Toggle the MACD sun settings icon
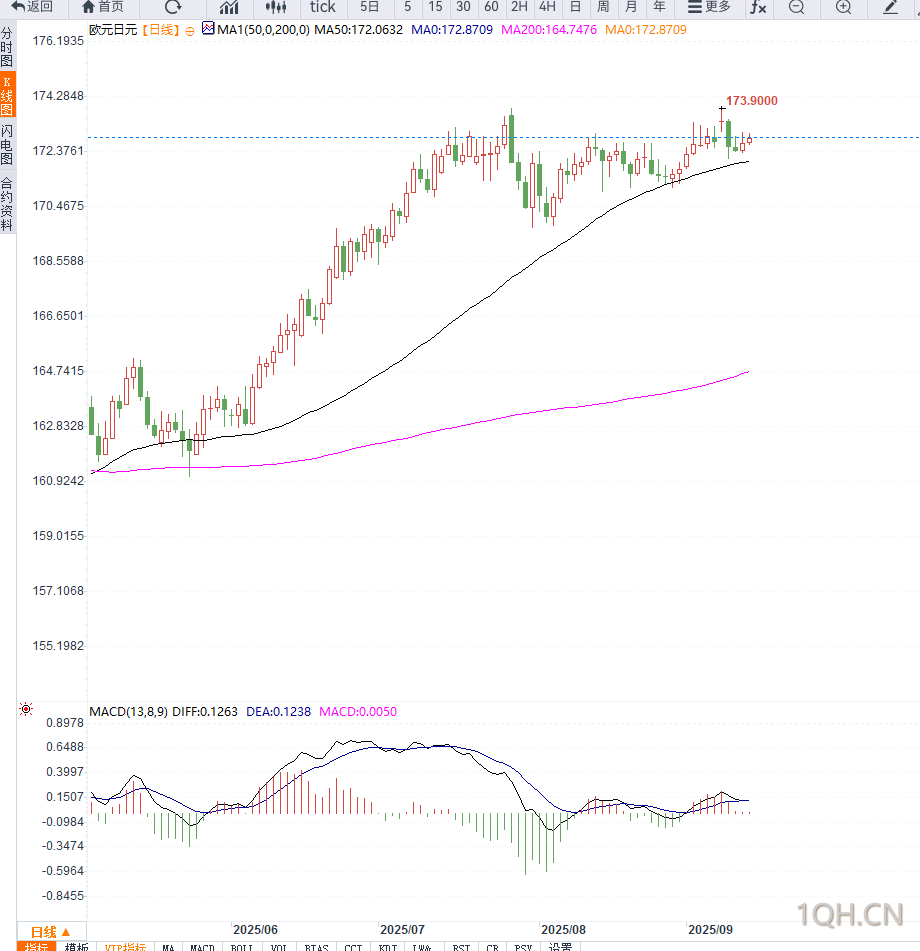 (26, 709)
